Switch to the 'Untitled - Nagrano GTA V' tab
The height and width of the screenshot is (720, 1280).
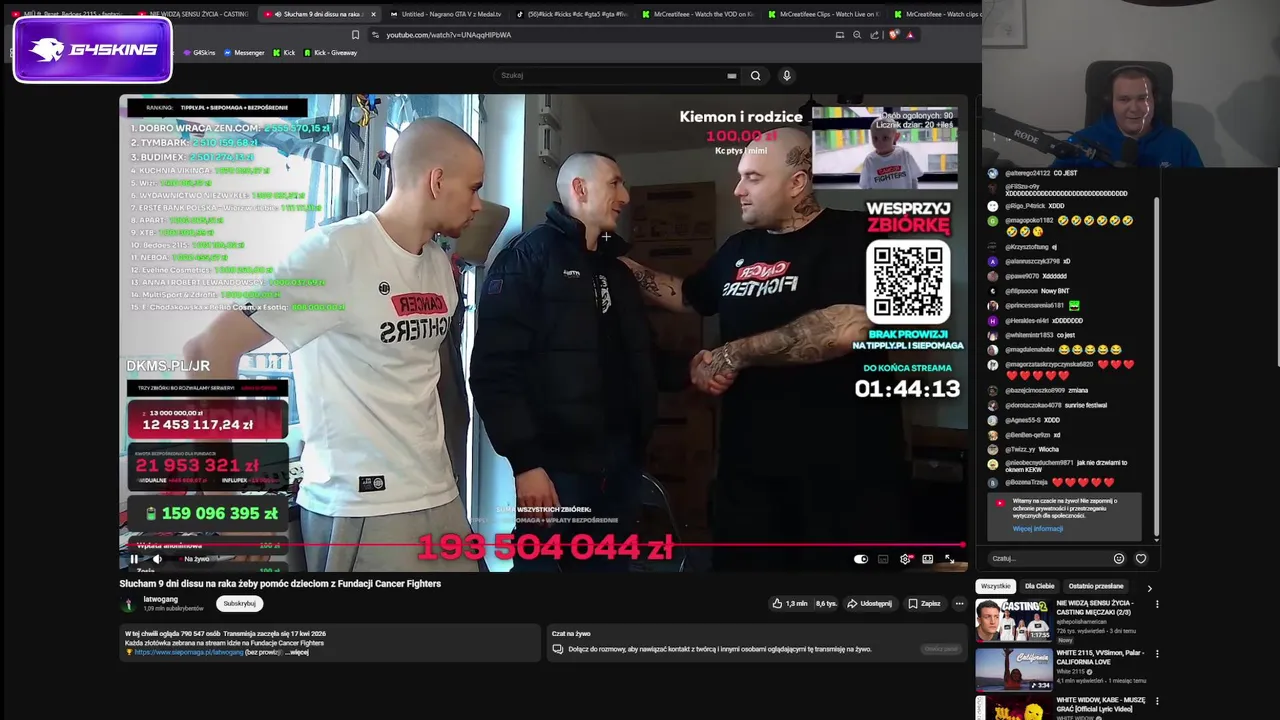pos(445,14)
